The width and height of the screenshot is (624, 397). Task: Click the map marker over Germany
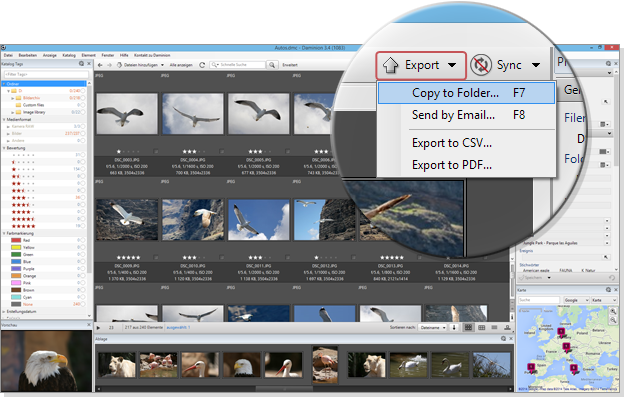pos(561,332)
